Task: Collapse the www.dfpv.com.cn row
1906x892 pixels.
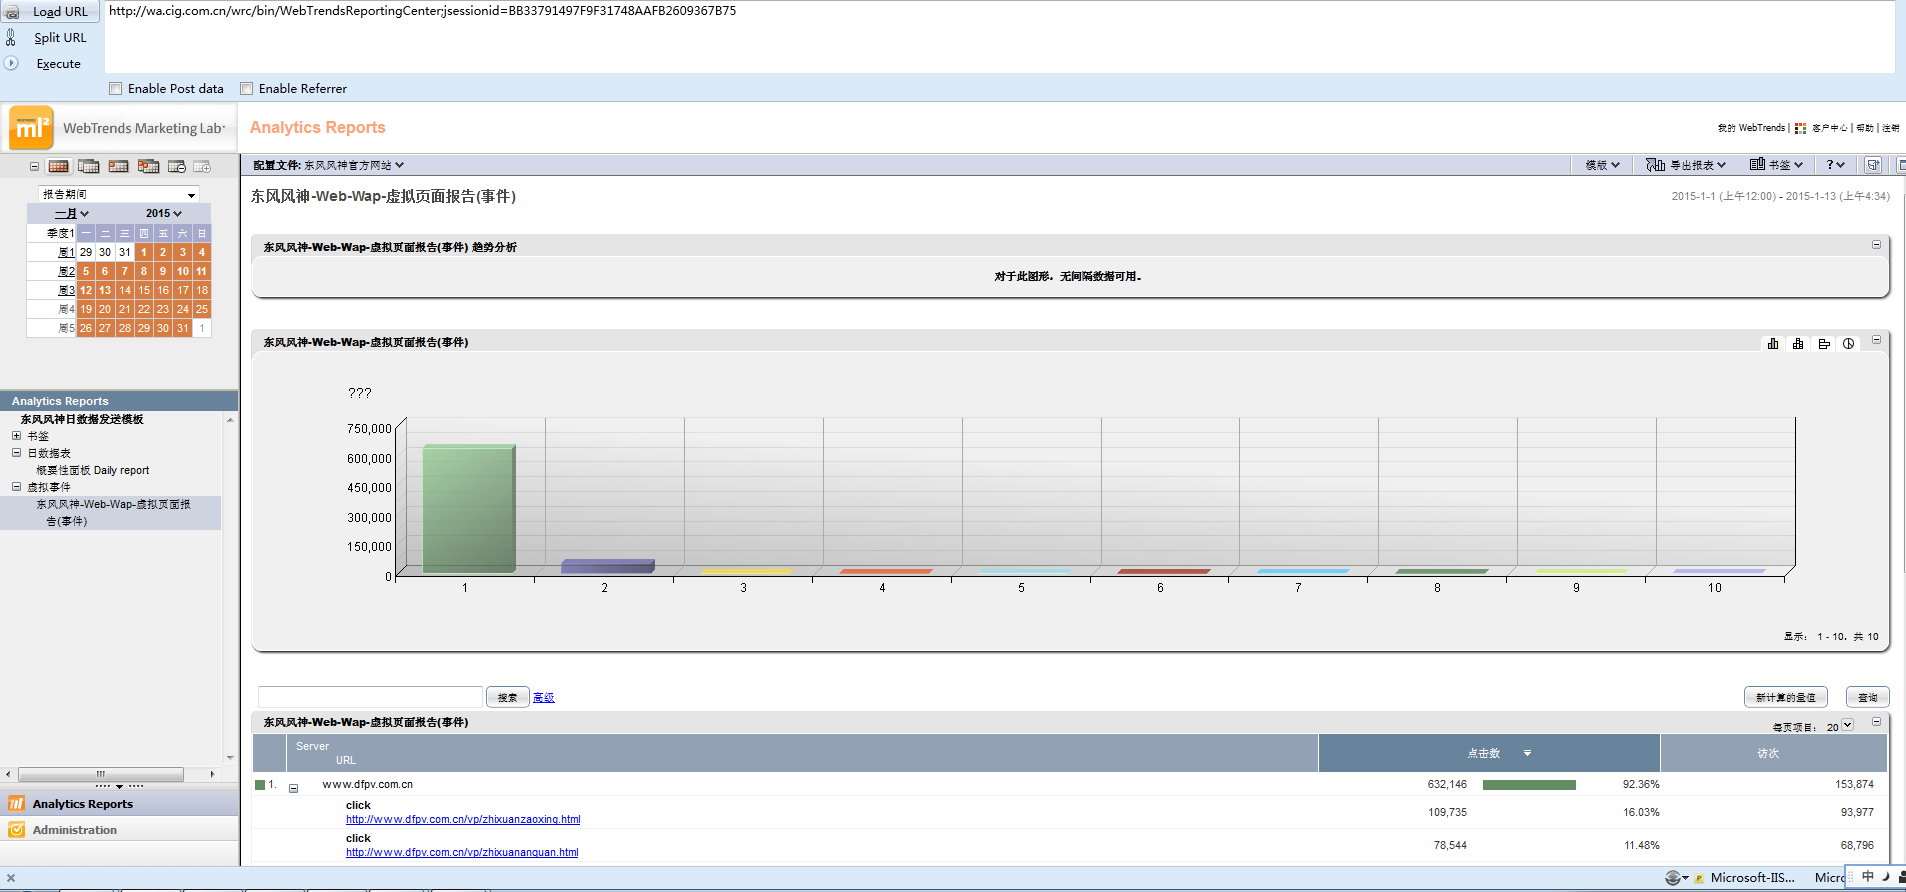Action: pyautogui.click(x=293, y=788)
